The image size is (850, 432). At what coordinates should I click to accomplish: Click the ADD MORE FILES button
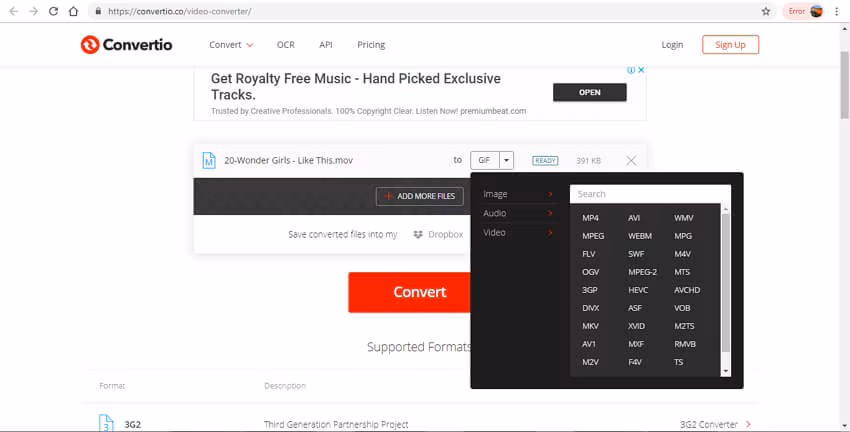420,196
